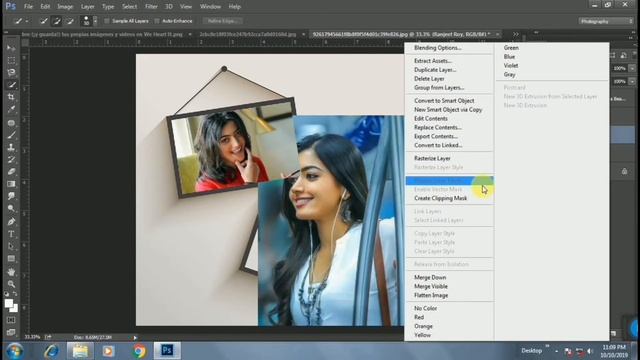Open the fill 100% dropdown arrow
Image resolution: width=640 pixels, height=360 pixels.
coord(632,81)
